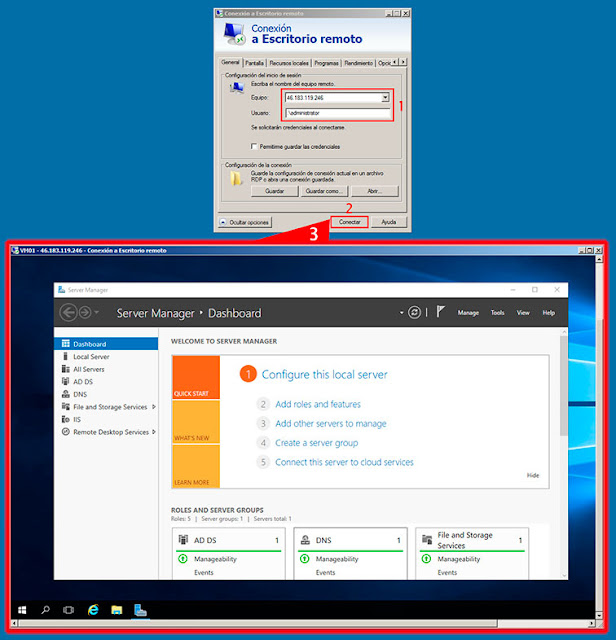Click Add roles and features link
This screenshot has height=640, width=616.
click(x=318, y=404)
